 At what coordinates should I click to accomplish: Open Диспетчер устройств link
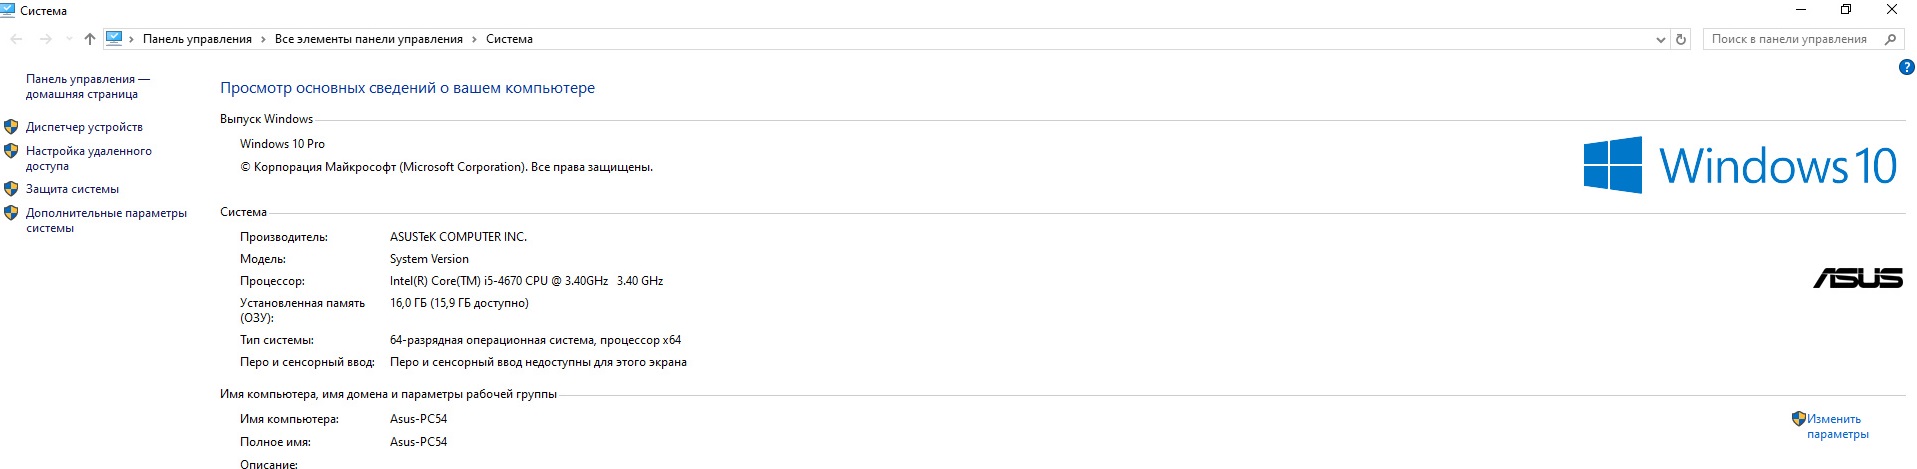[x=84, y=127]
